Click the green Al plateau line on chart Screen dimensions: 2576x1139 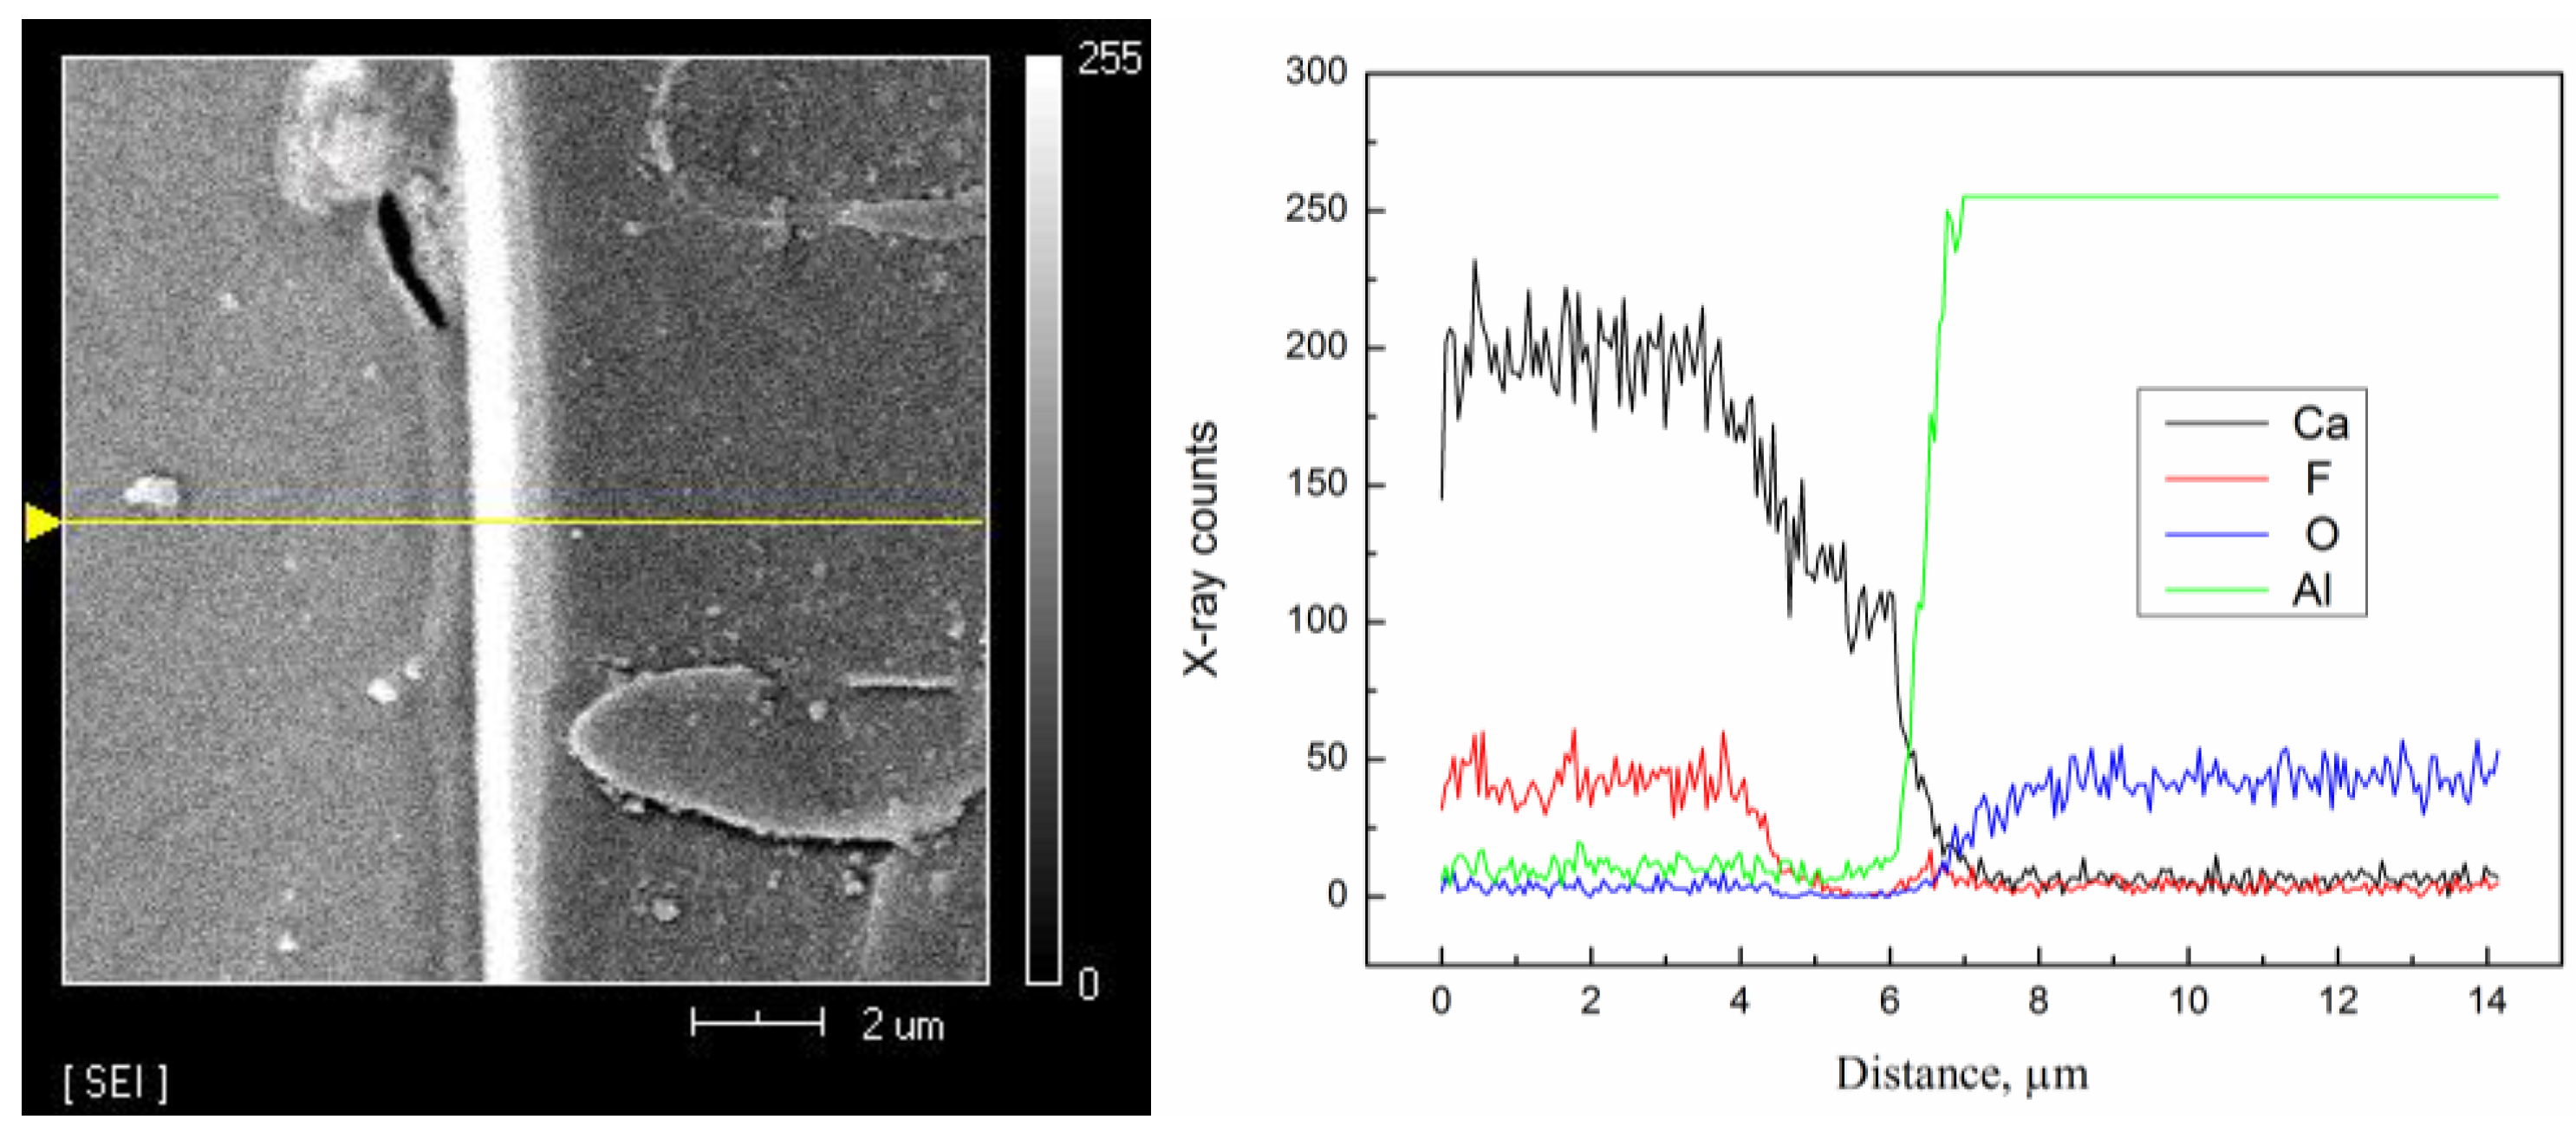pos(2230,197)
